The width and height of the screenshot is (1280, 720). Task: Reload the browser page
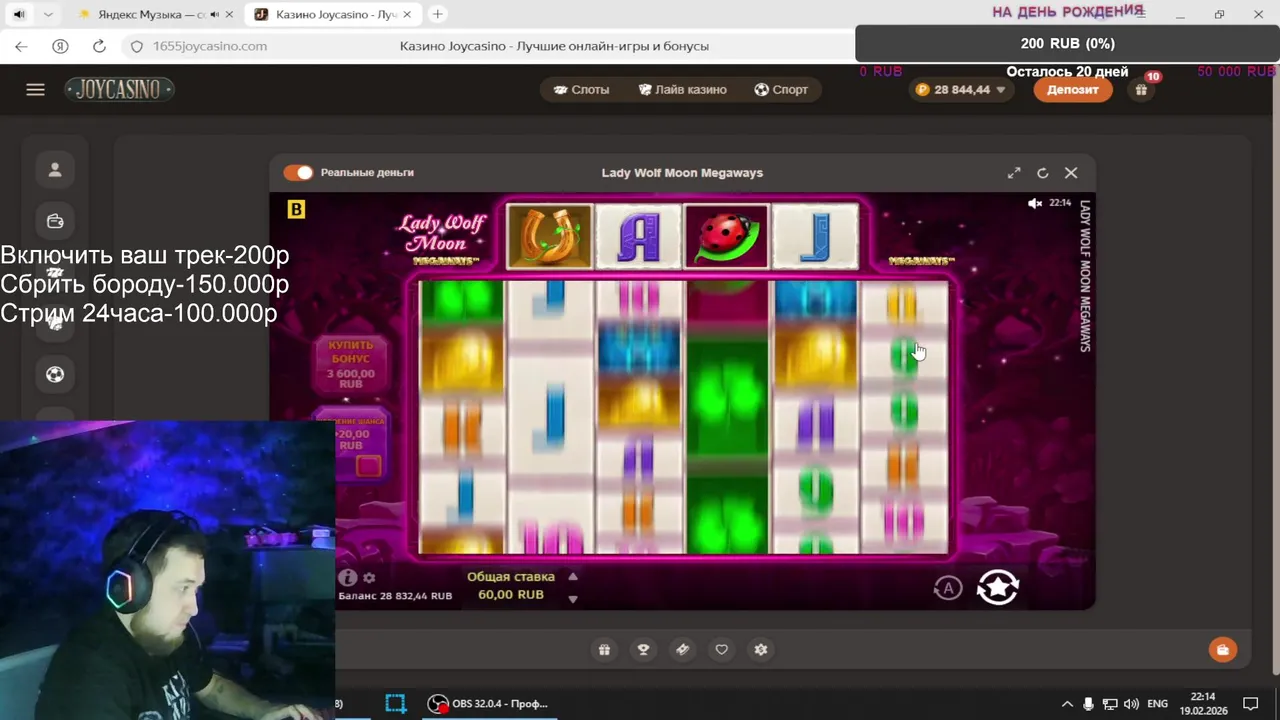tap(99, 46)
